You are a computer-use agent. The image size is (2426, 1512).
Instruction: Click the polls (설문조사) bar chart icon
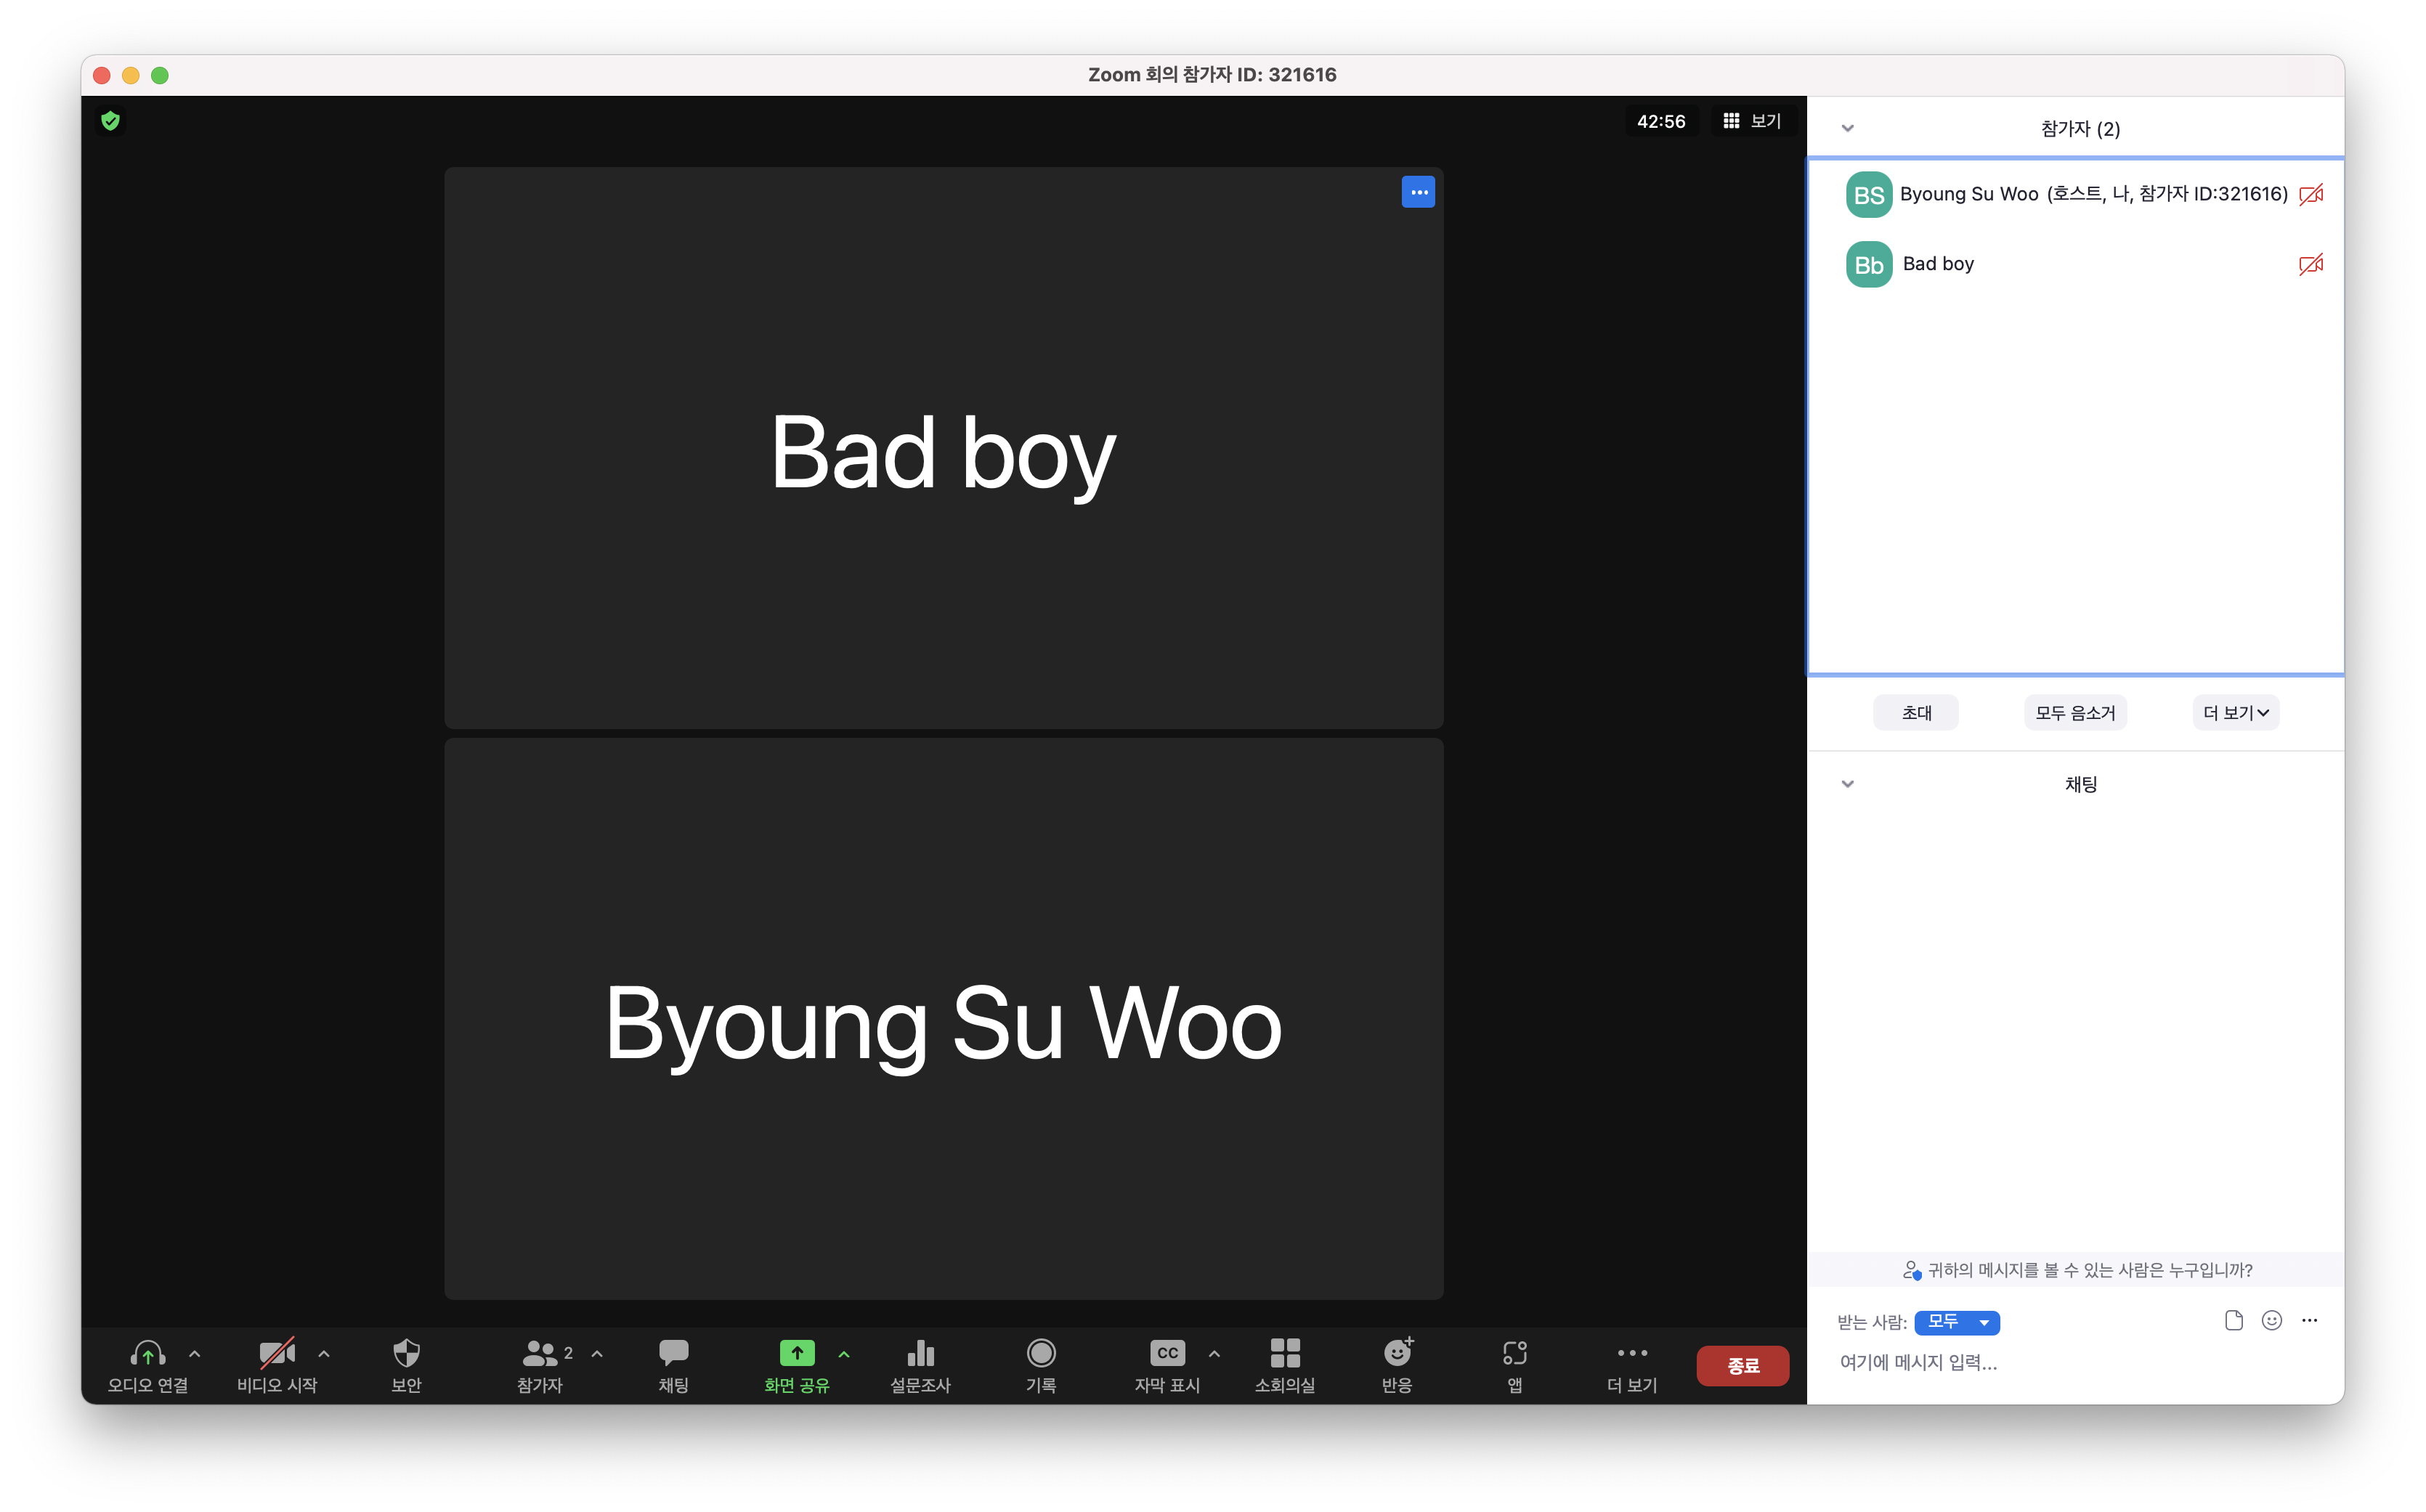pos(920,1354)
